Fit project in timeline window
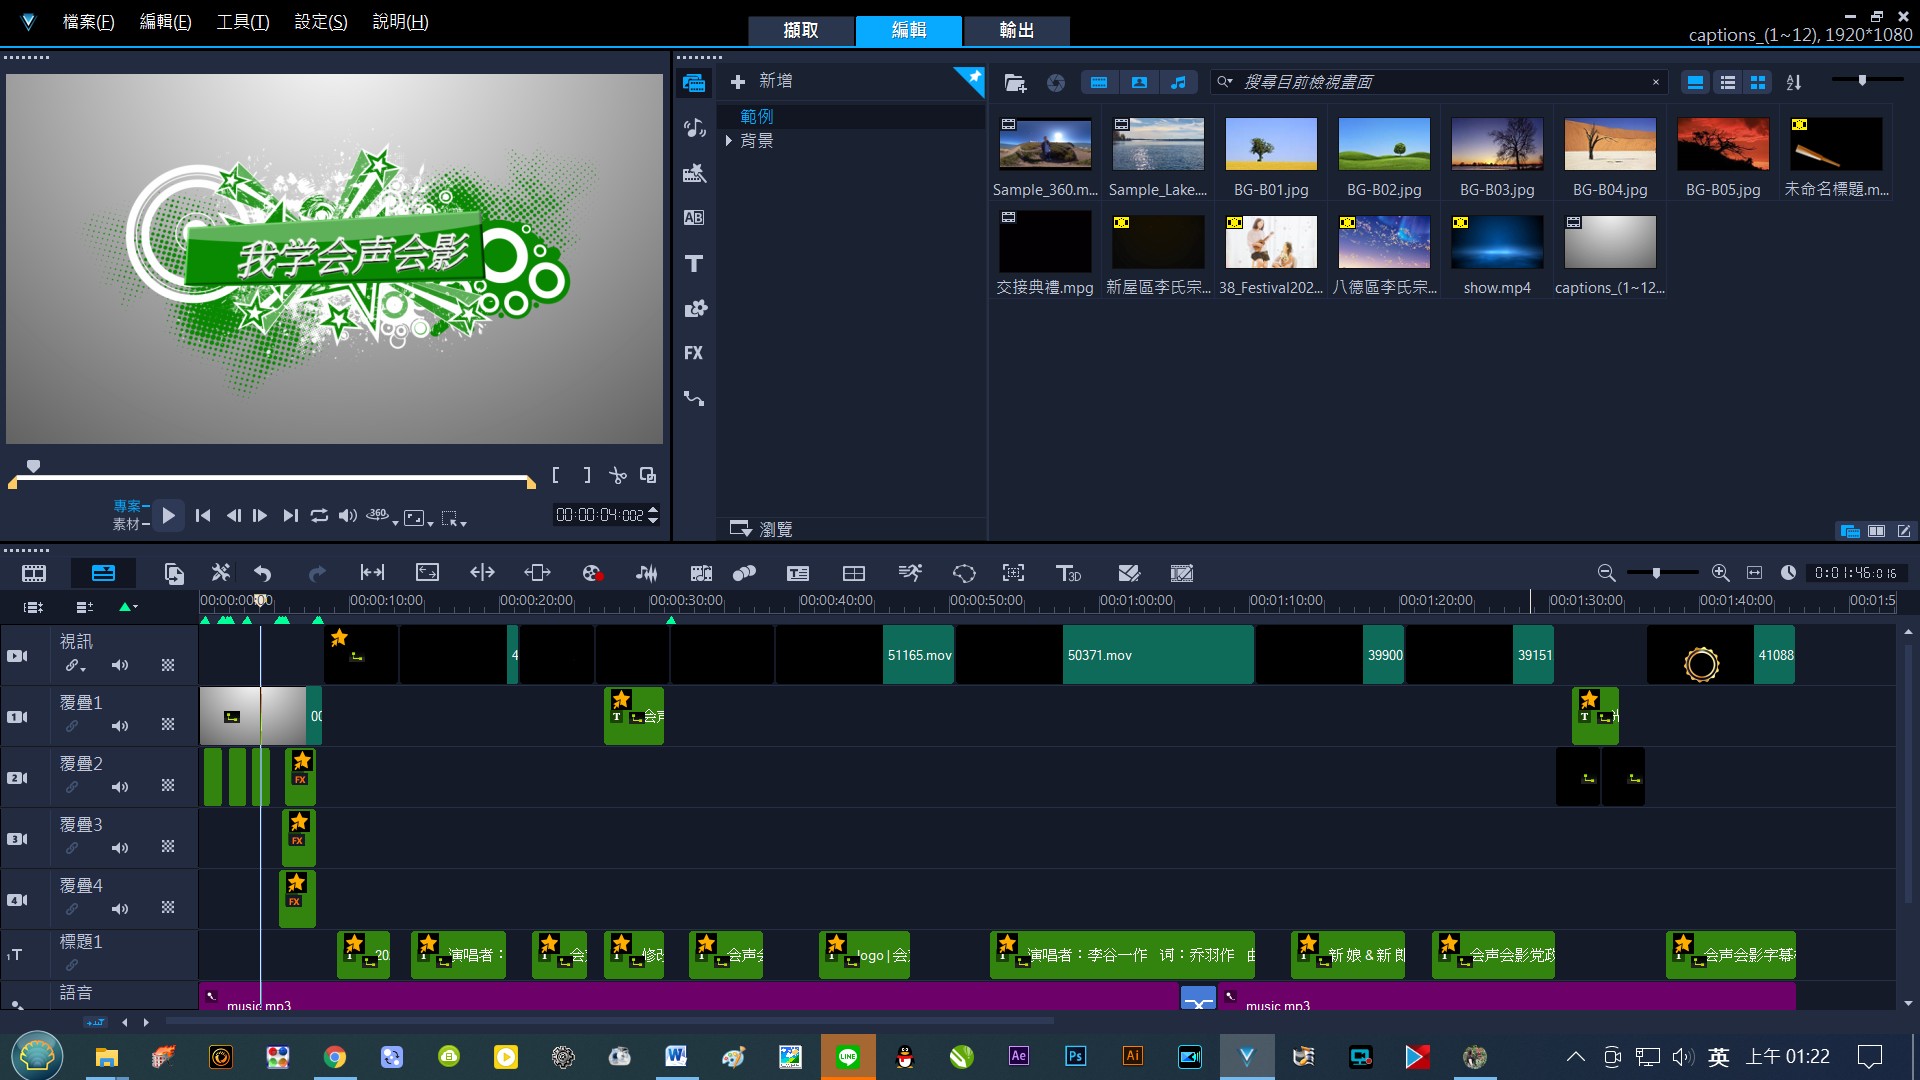The width and height of the screenshot is (1920, 1080). tap(1754, 573)
